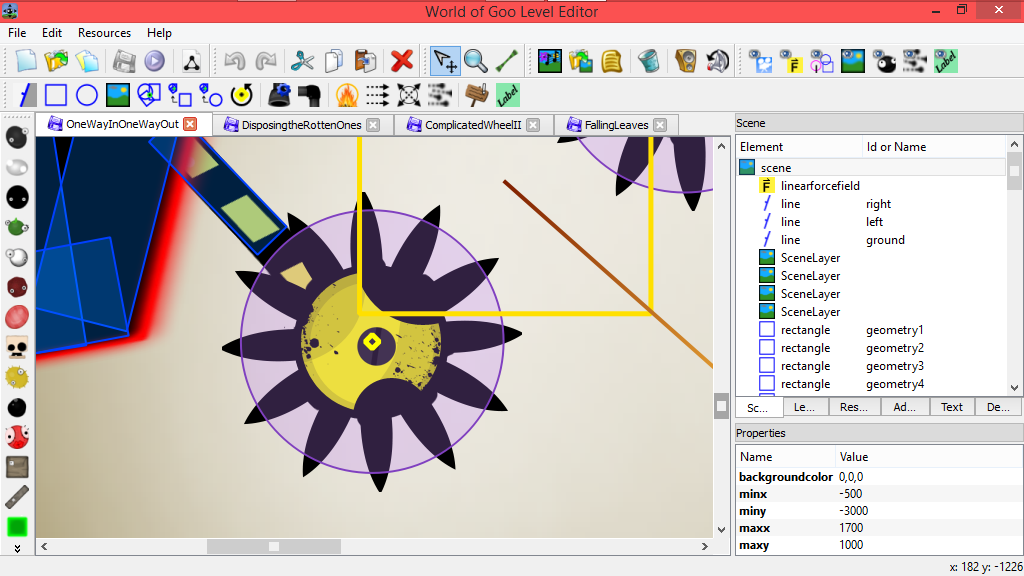Click the recycle bin cleanup icon
Image resolution: width=1024 pixels, height=576 pixels.
[x=648, y=61]
